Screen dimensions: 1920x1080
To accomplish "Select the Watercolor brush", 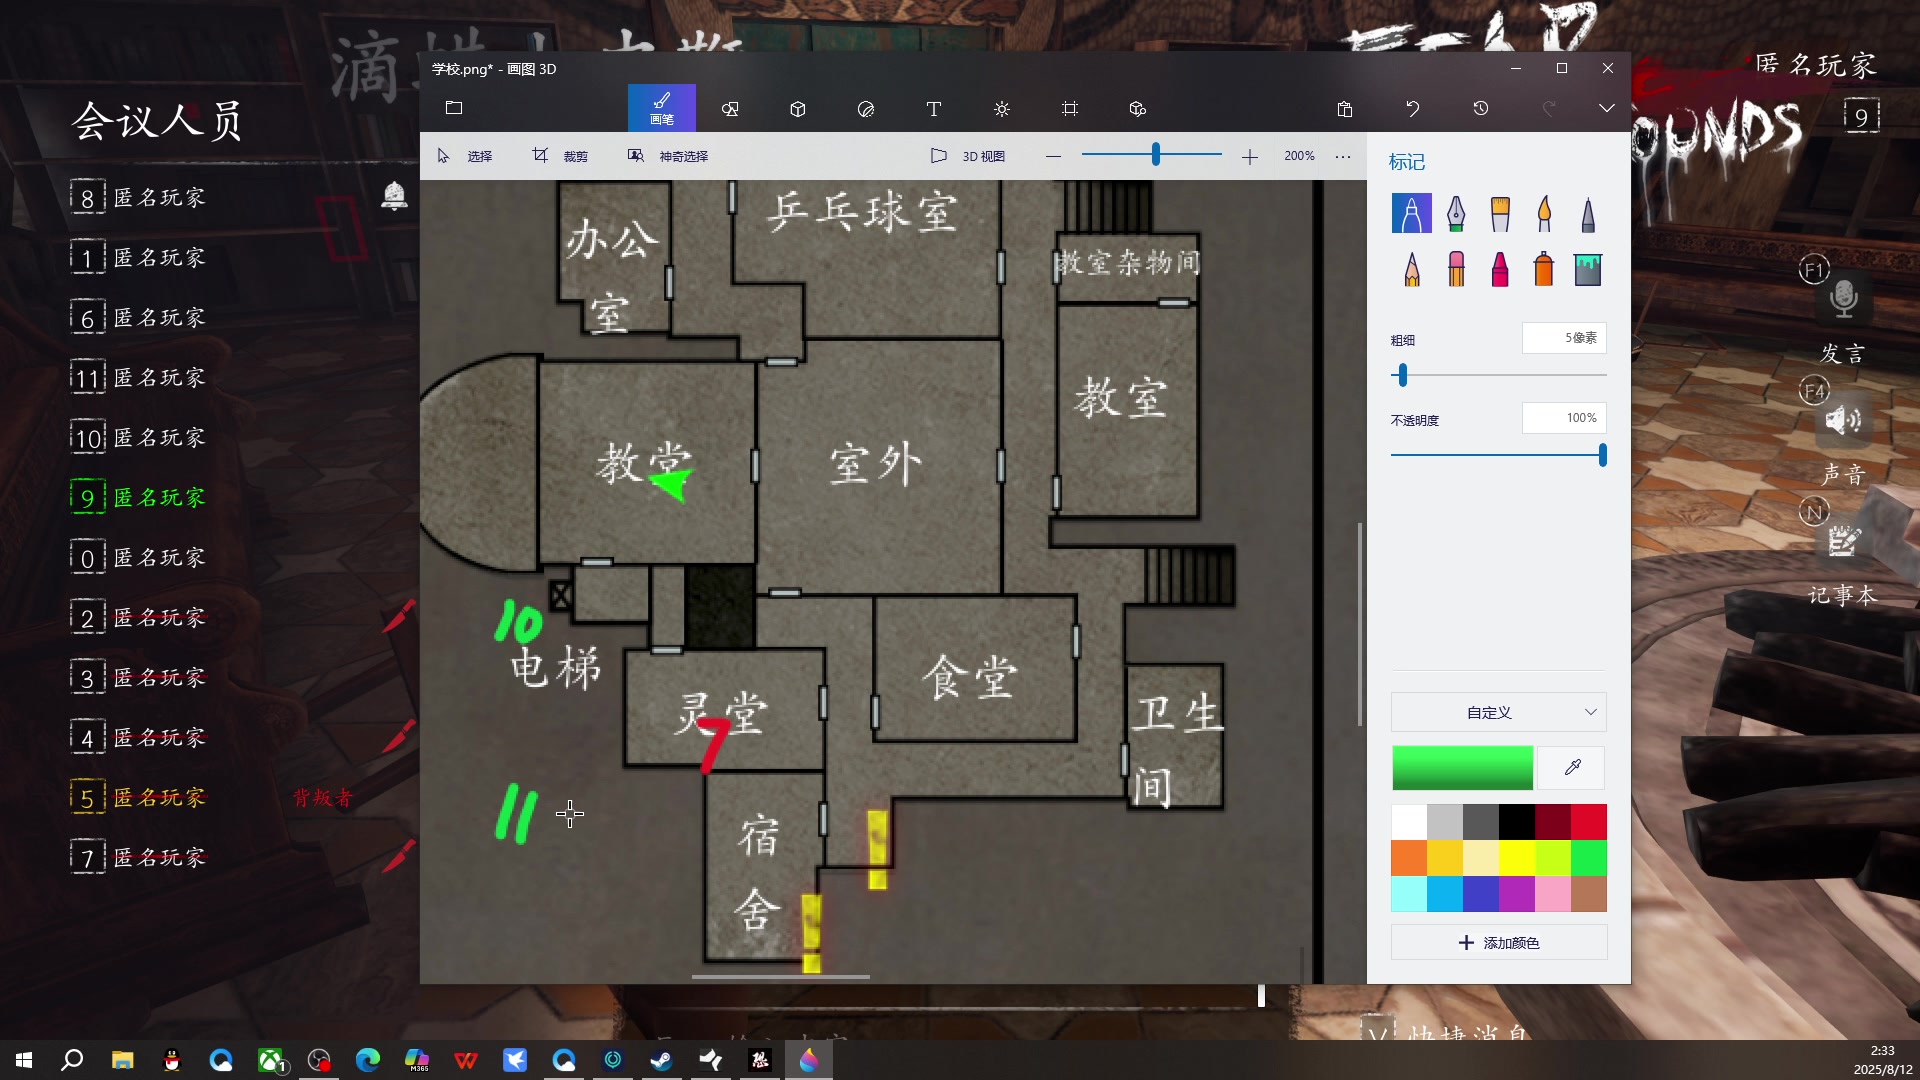I will coord(1544,213).
